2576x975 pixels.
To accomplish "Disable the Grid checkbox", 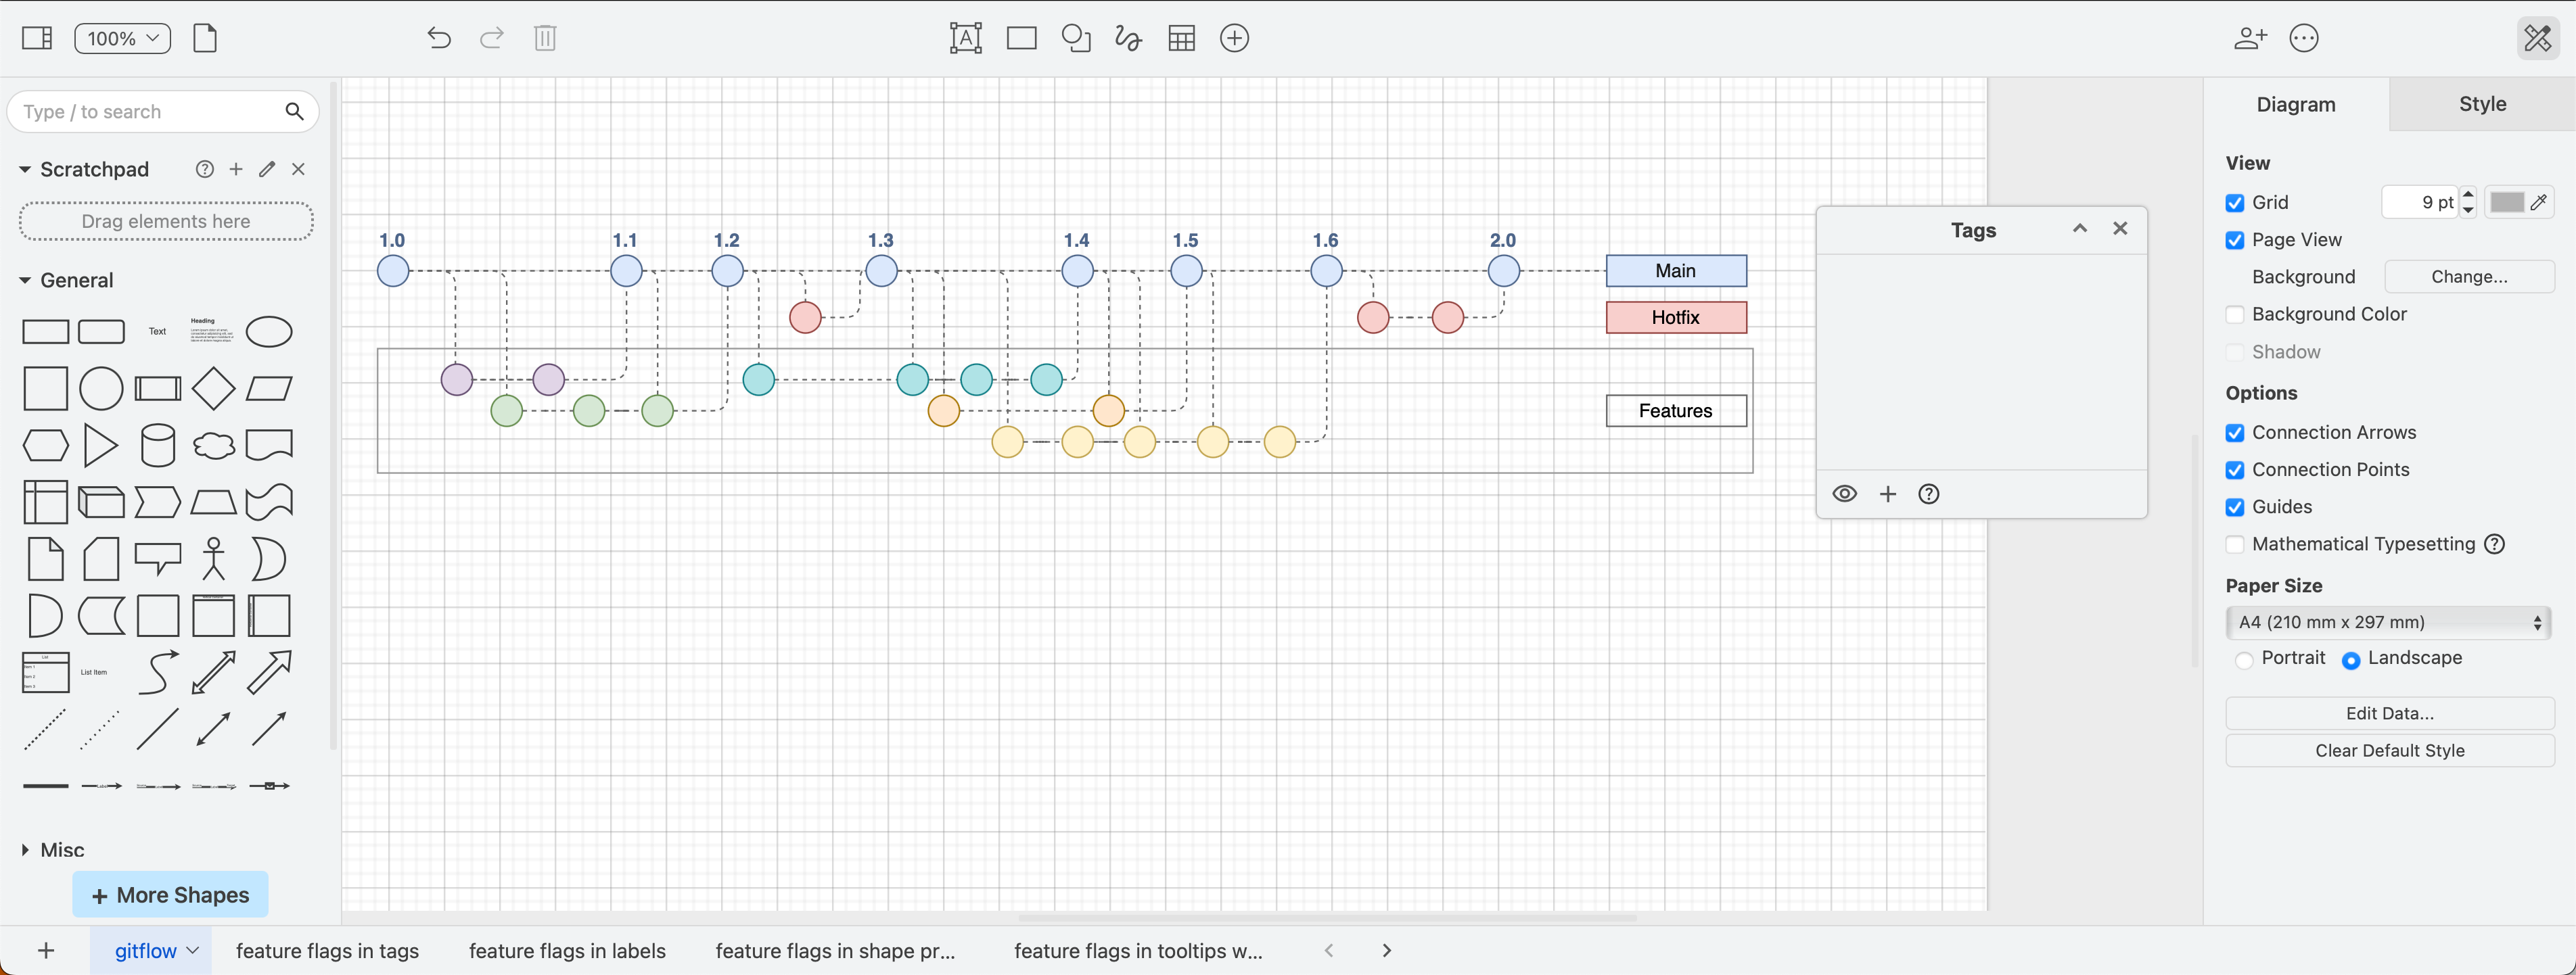I will coord(2236,201).
